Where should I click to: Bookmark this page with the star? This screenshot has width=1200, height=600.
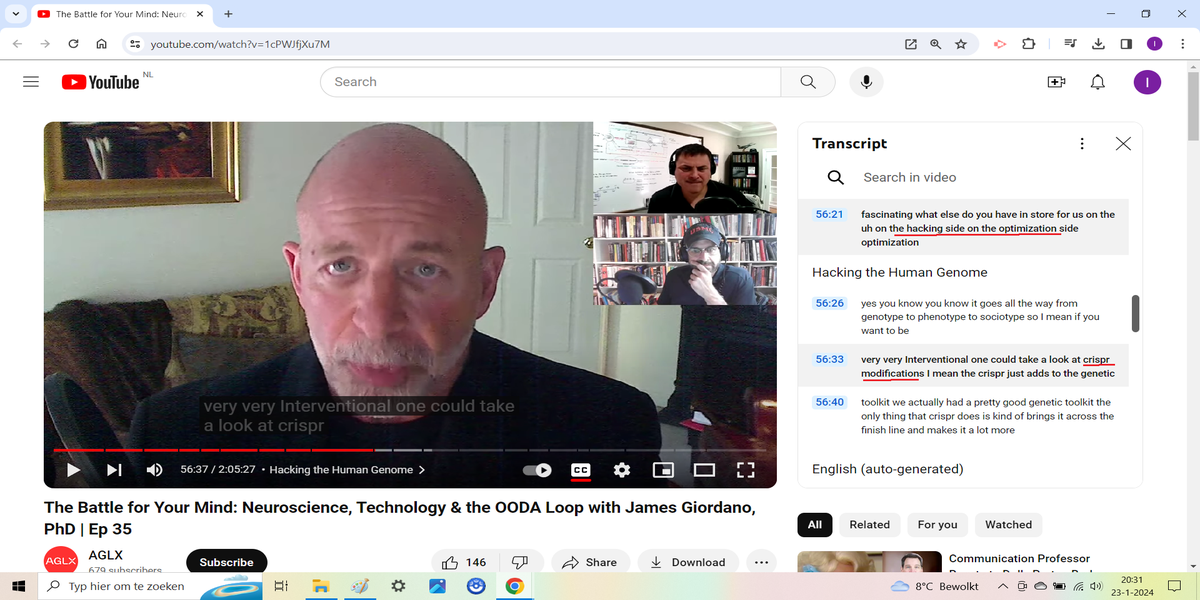coord(961,44)
